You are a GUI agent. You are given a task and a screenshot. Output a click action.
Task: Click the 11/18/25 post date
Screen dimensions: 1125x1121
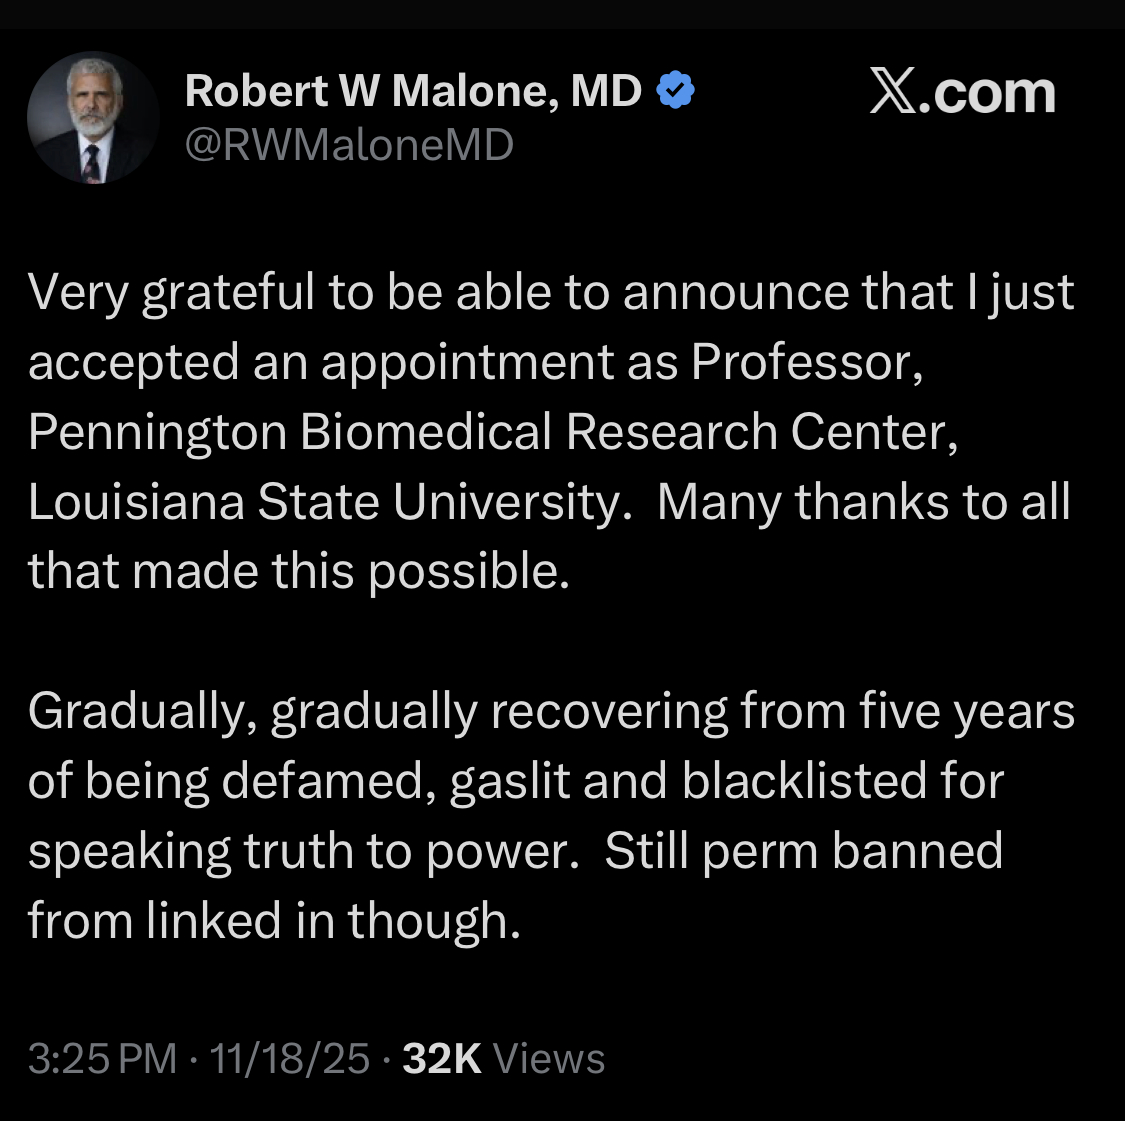coord(289,1059)
